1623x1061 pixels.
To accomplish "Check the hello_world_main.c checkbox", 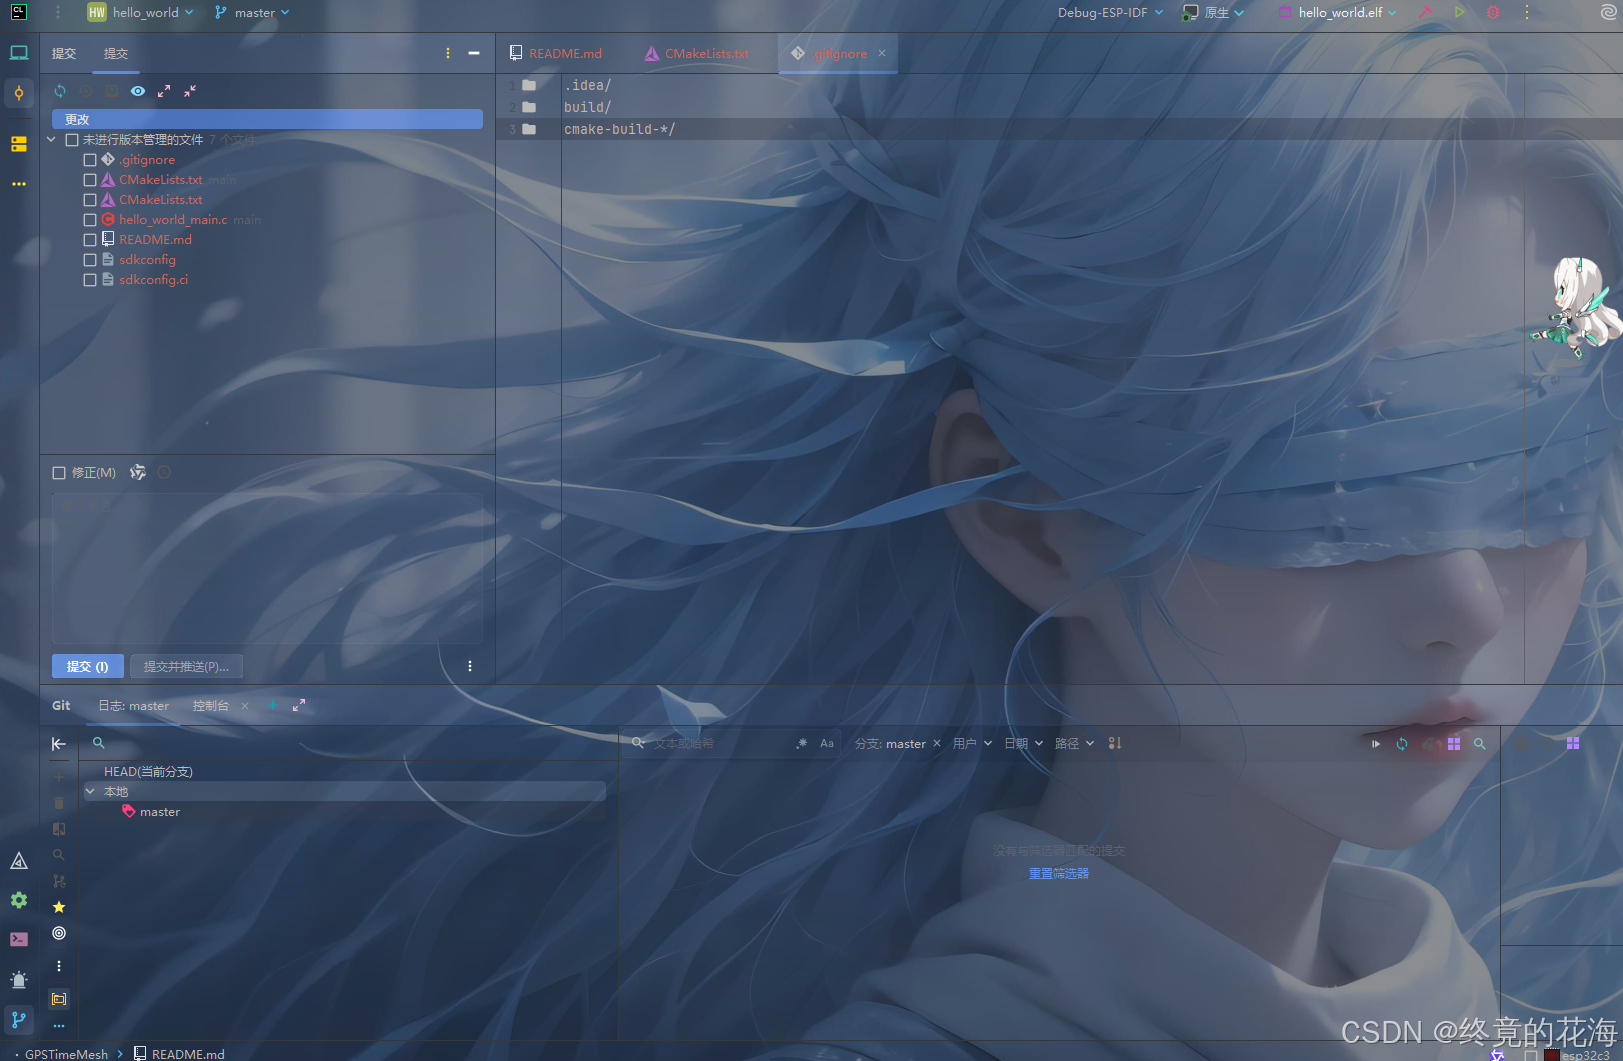I will (x=90, y=220).
